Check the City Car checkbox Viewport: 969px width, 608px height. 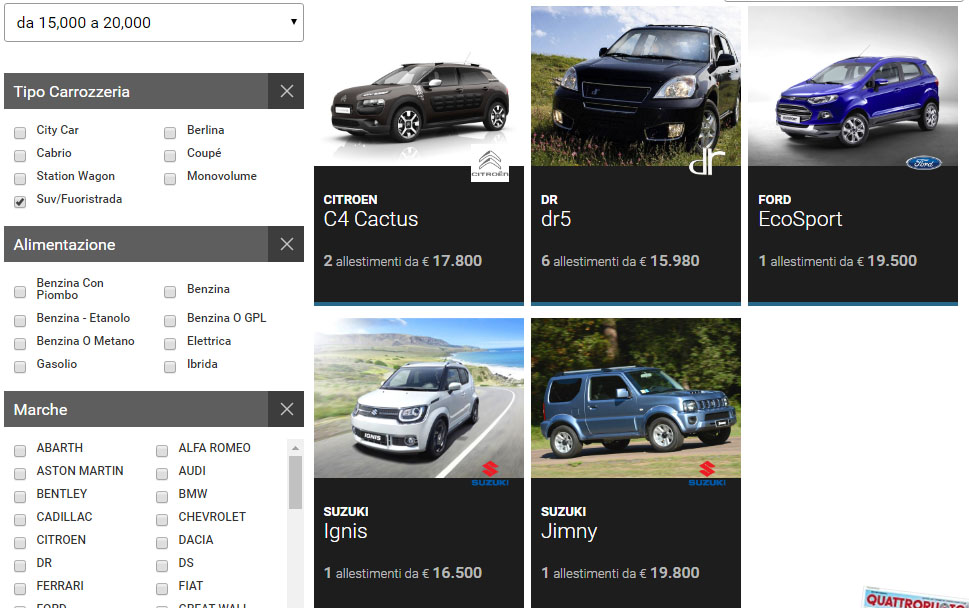20,133
